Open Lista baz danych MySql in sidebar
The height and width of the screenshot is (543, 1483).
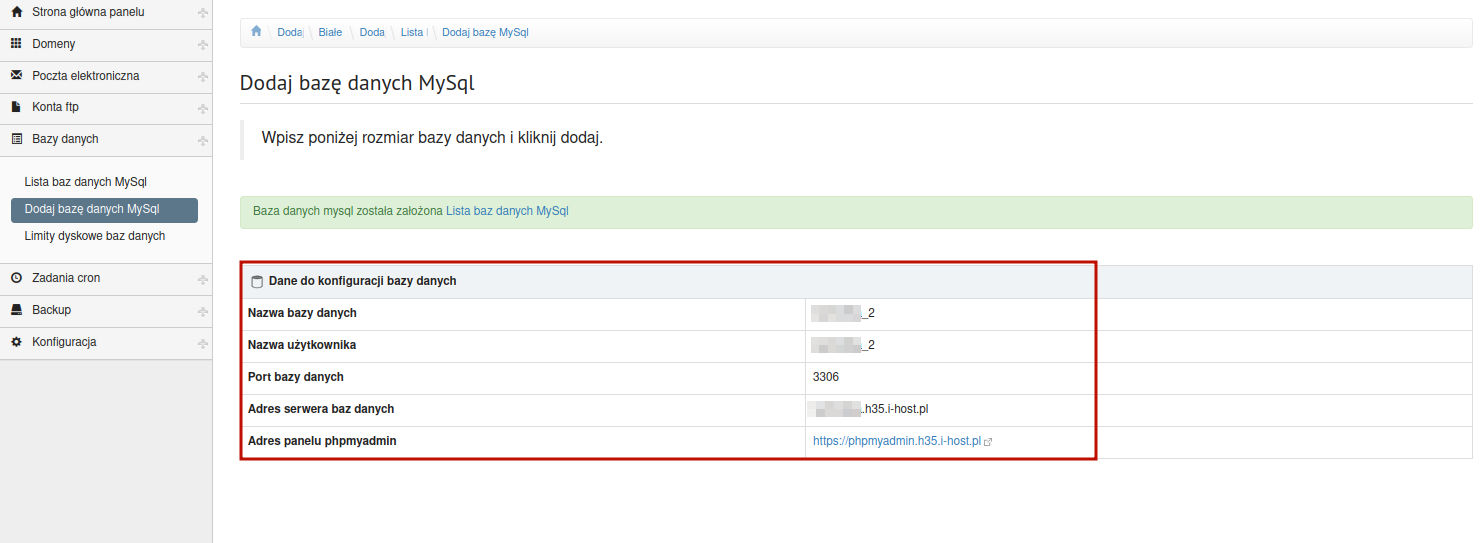pyautogui.click(x=86, y=182)
